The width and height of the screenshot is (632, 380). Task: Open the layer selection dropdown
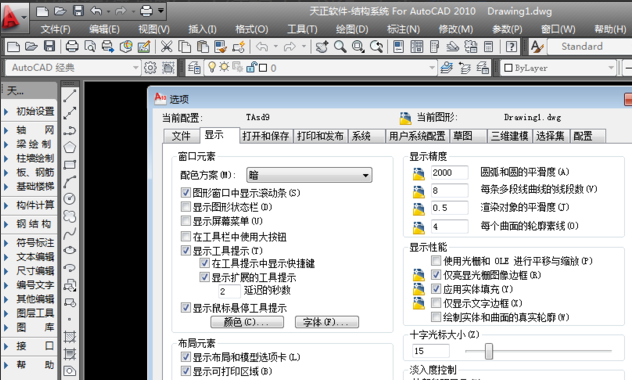321,68
